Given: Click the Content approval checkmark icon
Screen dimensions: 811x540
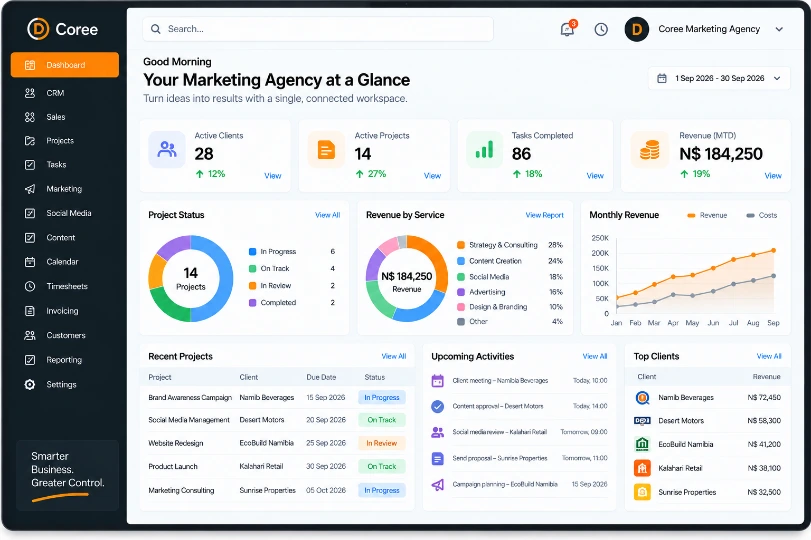Looking at the screenshot, I should point(438,407).
